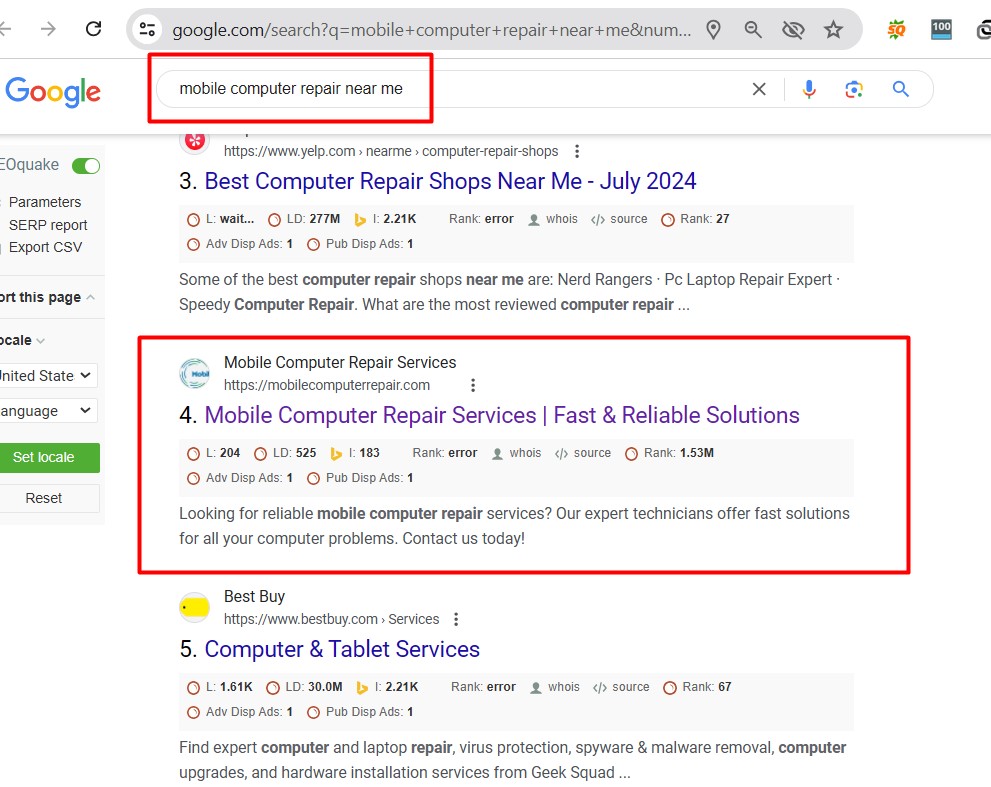This screenshot has width=991, height=787.
Task: Open Best Computer Repair Shops Near Me result
Action: 450,181
